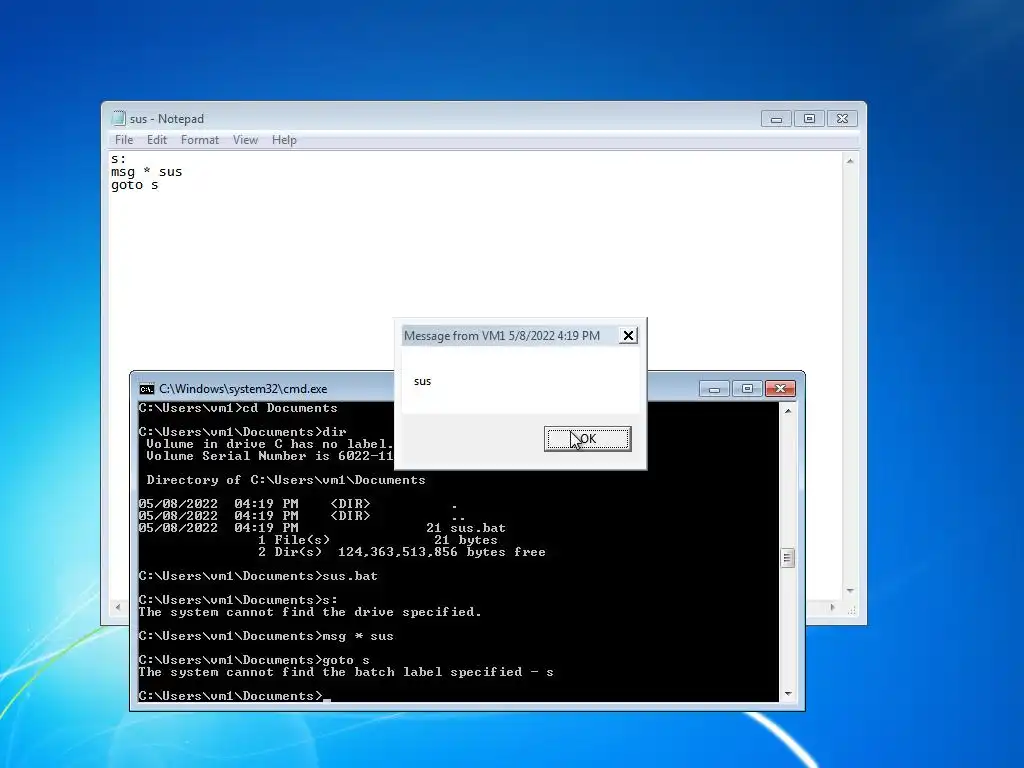1024x768 pixels.
Task: Open the File menu in Notepad
Action: click(x=123, y=140)
